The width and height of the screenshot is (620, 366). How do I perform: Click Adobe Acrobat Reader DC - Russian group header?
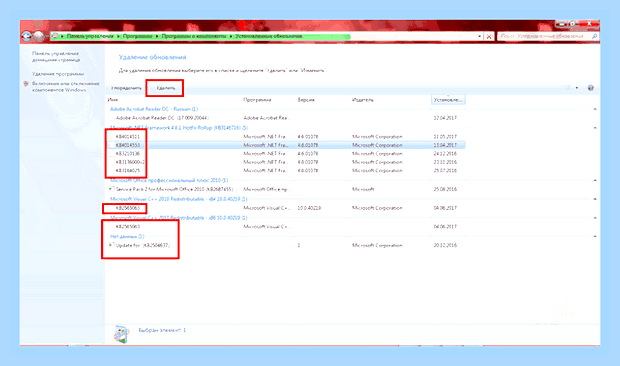tap(154, 109)
